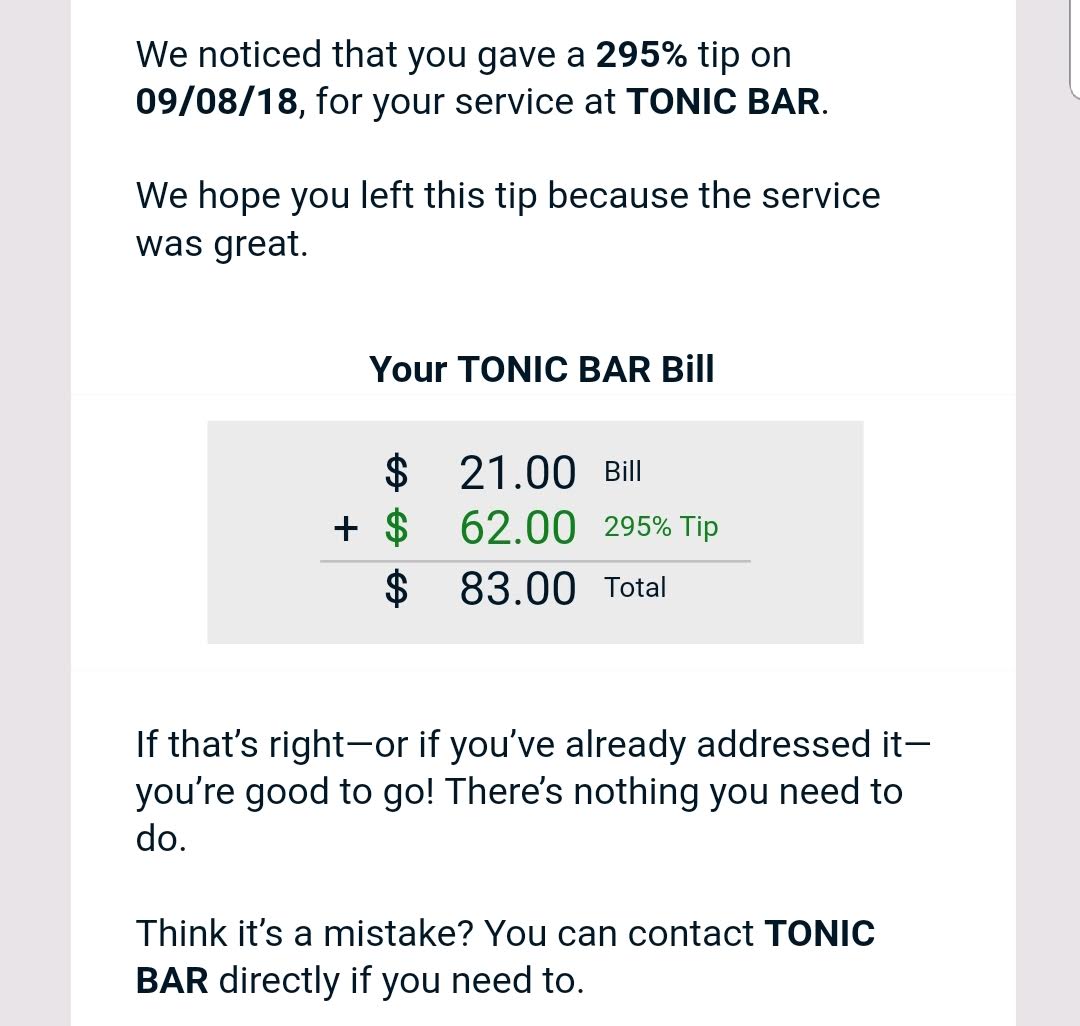Screen dimensions: 1080x1026
Task: Click the small "Bill" label
Action: coord(622,472)
